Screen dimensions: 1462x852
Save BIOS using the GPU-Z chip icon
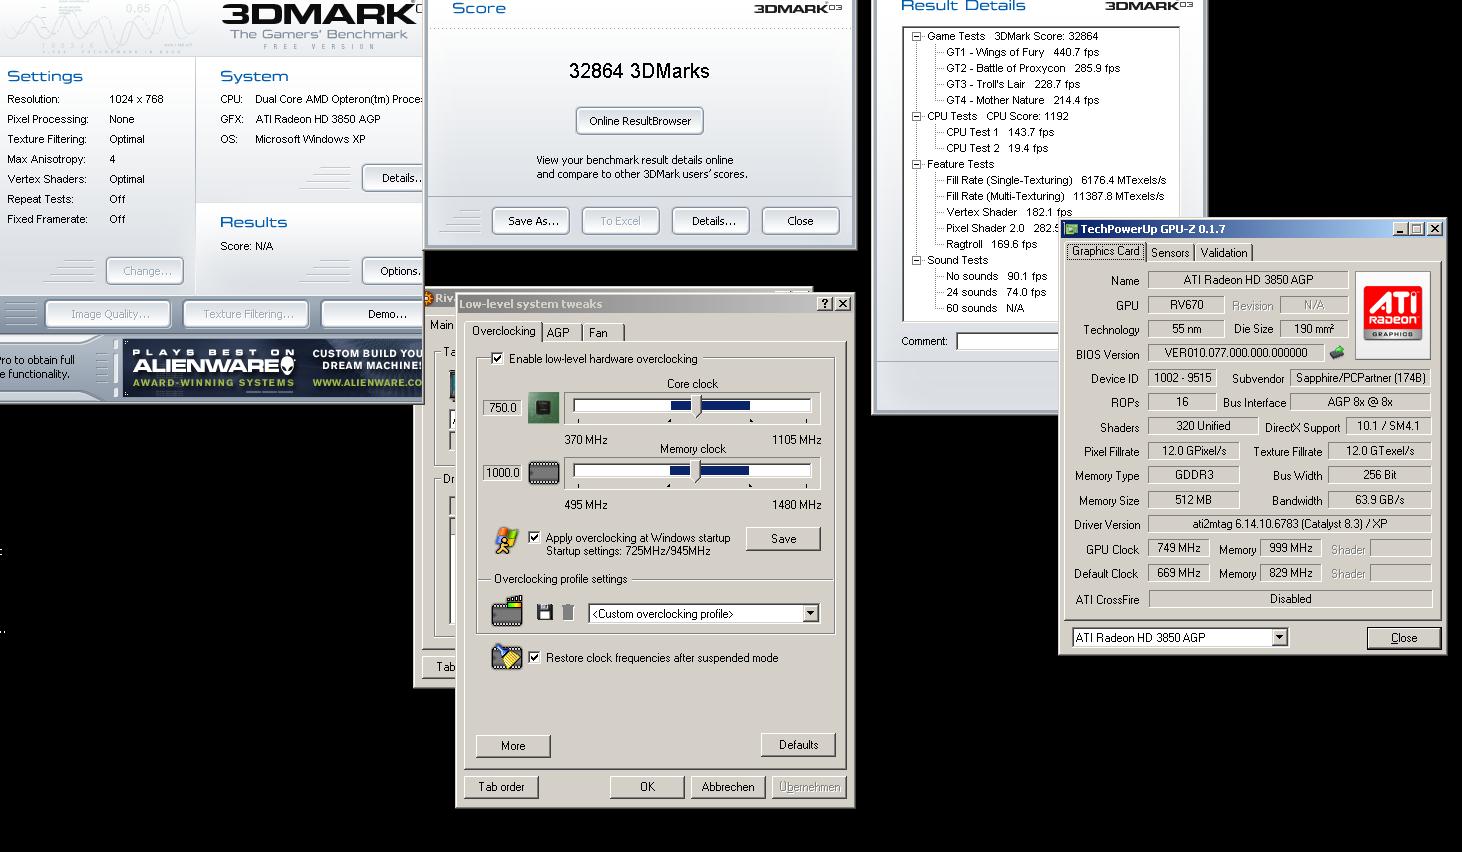coord(1336,353)
